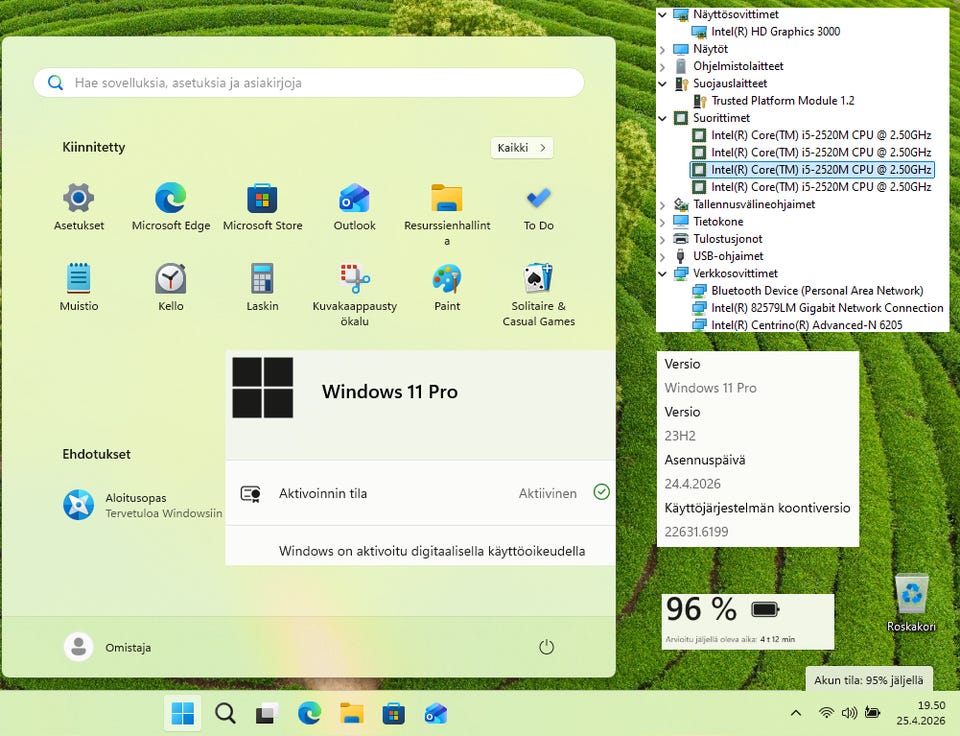This screenshot has height=736, width=960.
Task: Click the volume speaker tray icon
Action: (x=849, y=713)
